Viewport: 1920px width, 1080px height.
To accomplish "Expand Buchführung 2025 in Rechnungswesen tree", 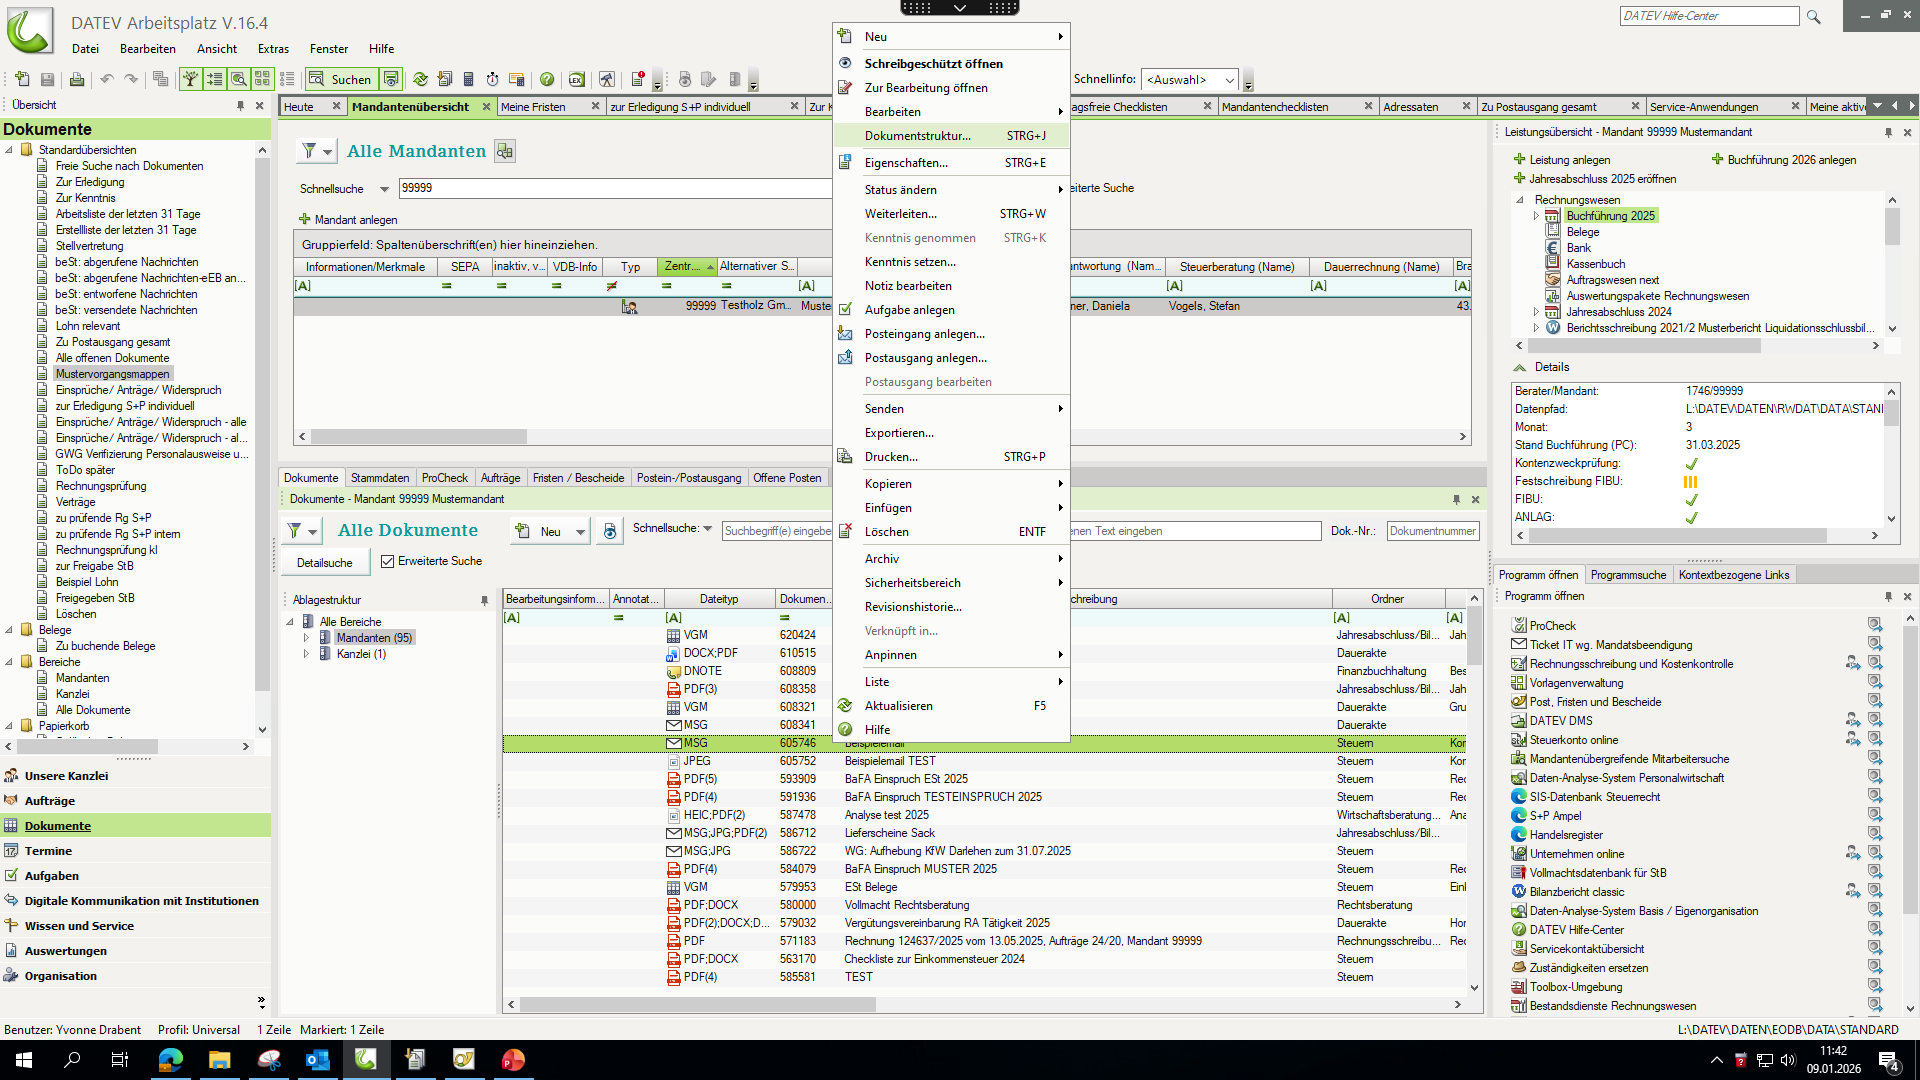I will point(1537,216).
